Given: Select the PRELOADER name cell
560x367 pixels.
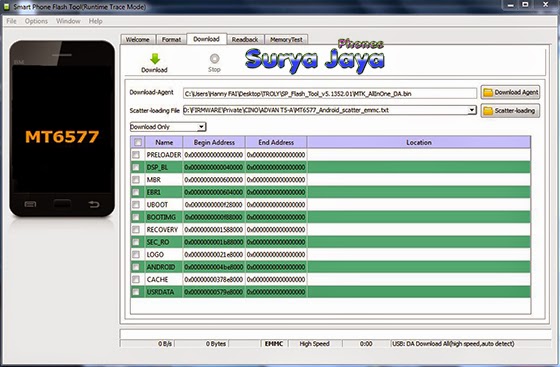Looking at the screenshot, I should click(x=164, y=155).
